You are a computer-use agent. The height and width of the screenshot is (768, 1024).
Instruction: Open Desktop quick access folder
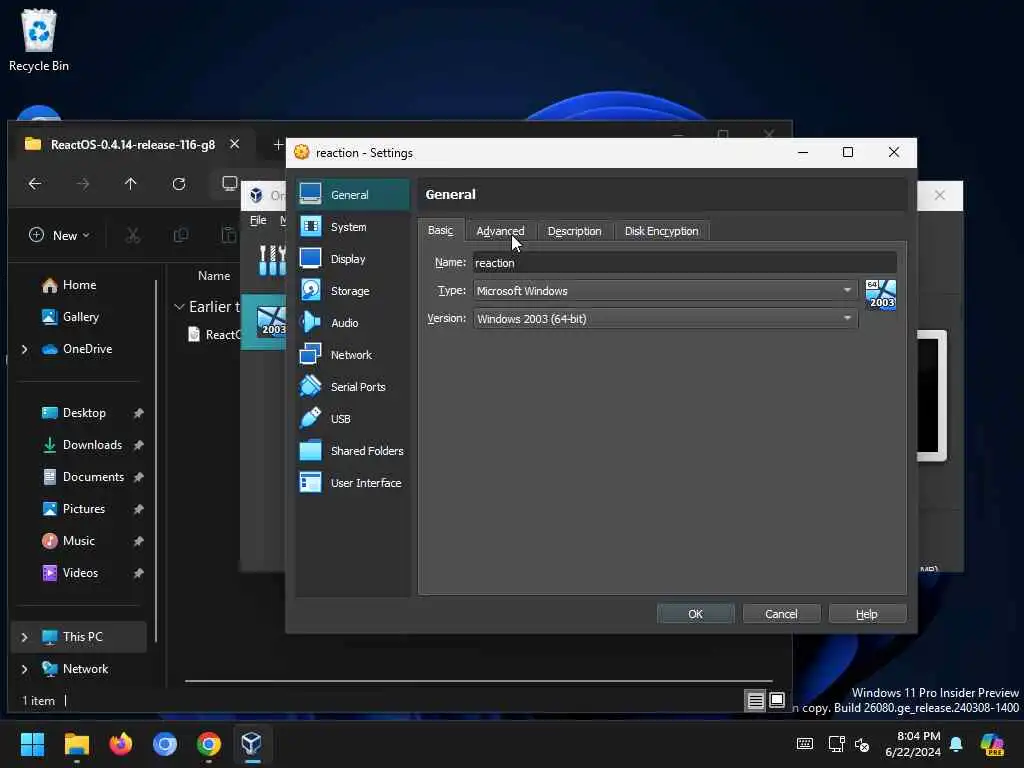coord(84,413)
